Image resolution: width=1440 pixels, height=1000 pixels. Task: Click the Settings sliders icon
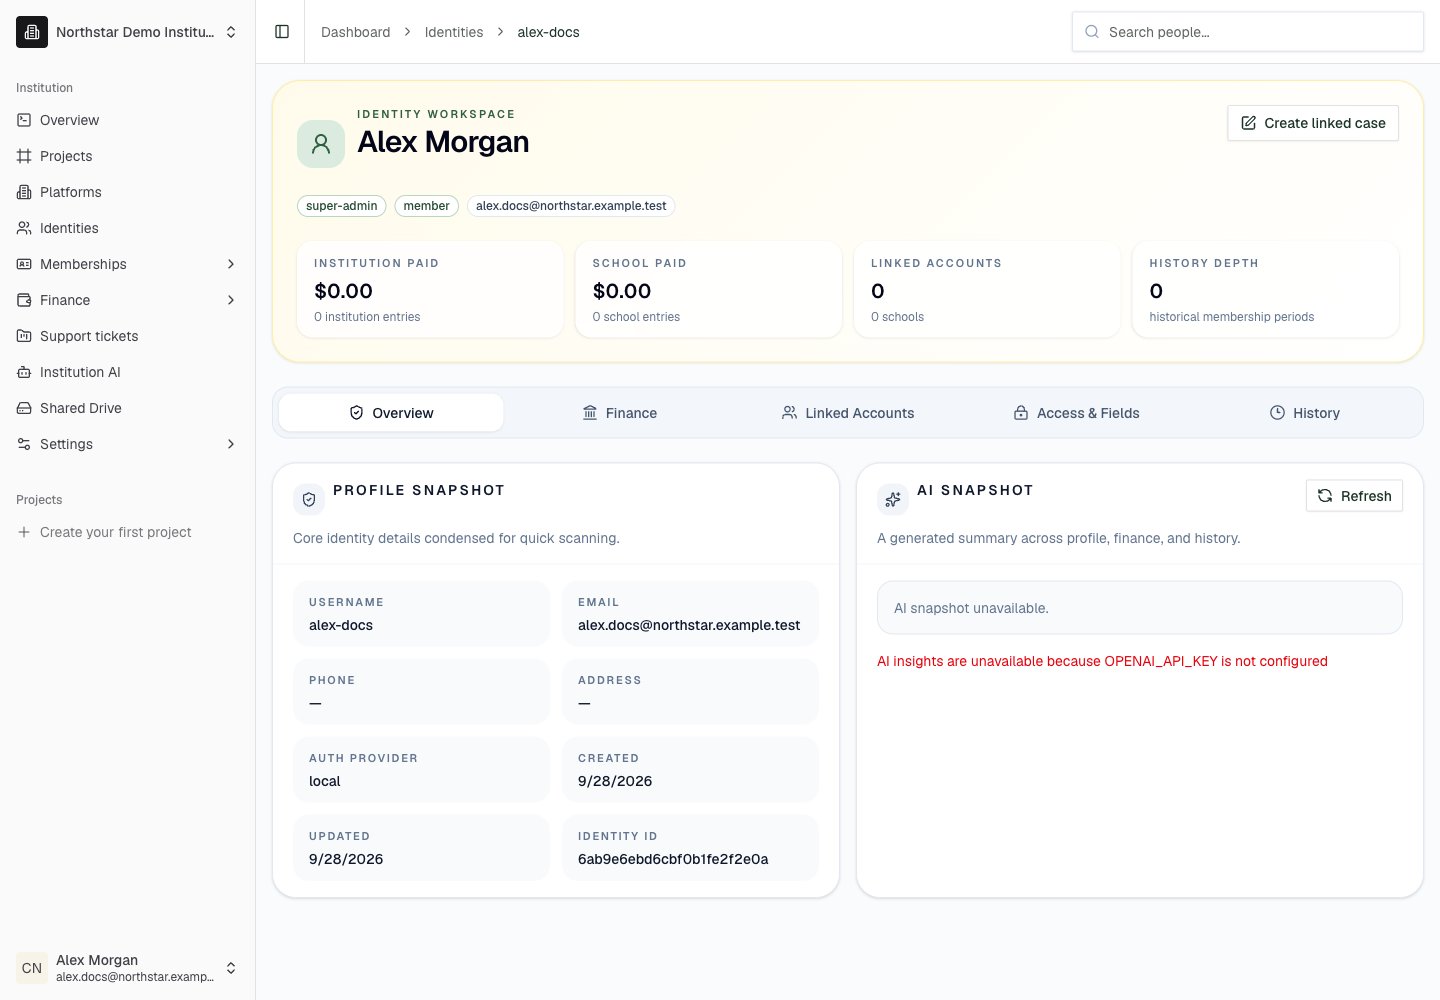[24, 444]
